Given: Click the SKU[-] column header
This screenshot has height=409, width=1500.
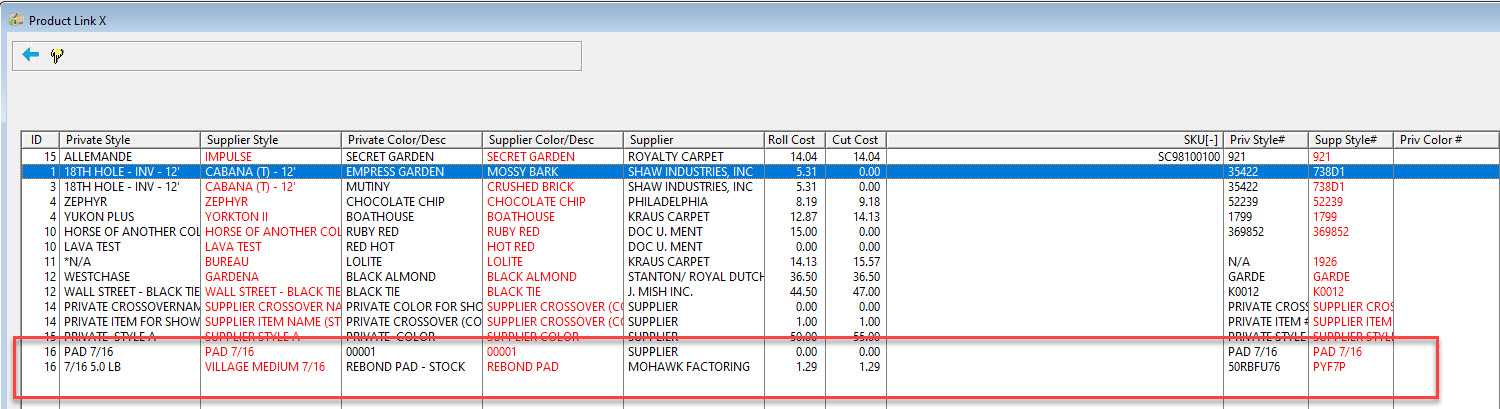Looking at the screenshot, I should (x=1055, y=140).
